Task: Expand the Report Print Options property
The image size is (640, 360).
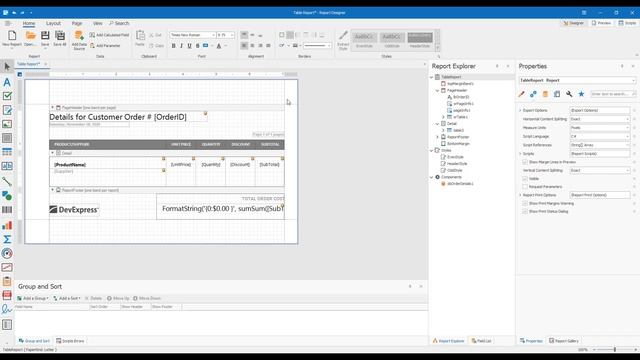Action: click(520, 195)
